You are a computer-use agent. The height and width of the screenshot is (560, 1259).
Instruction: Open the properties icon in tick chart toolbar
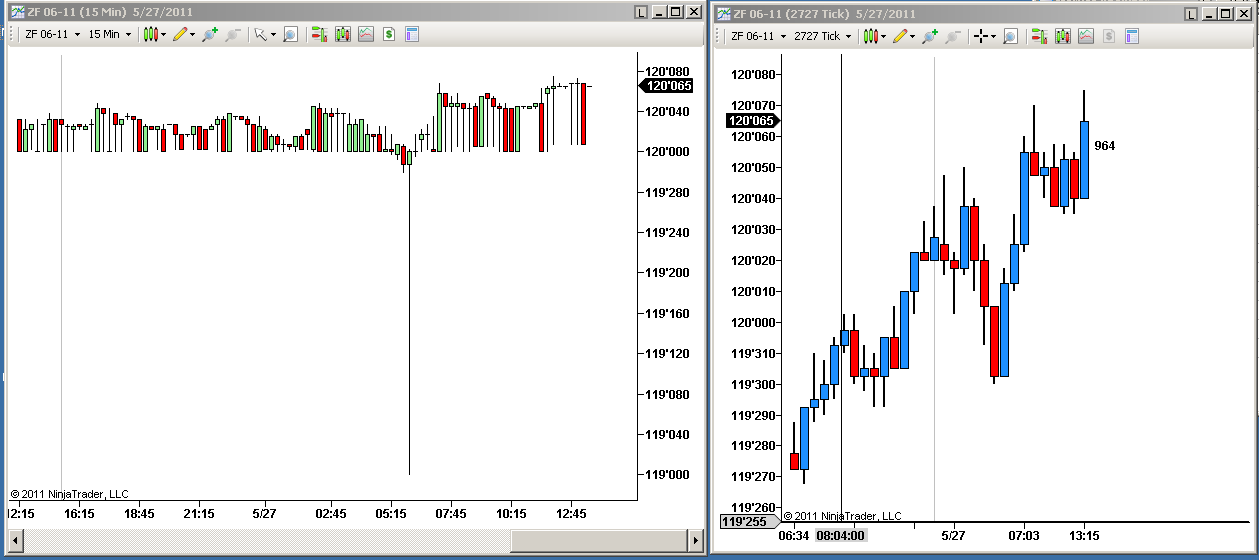coord(1132,36)
